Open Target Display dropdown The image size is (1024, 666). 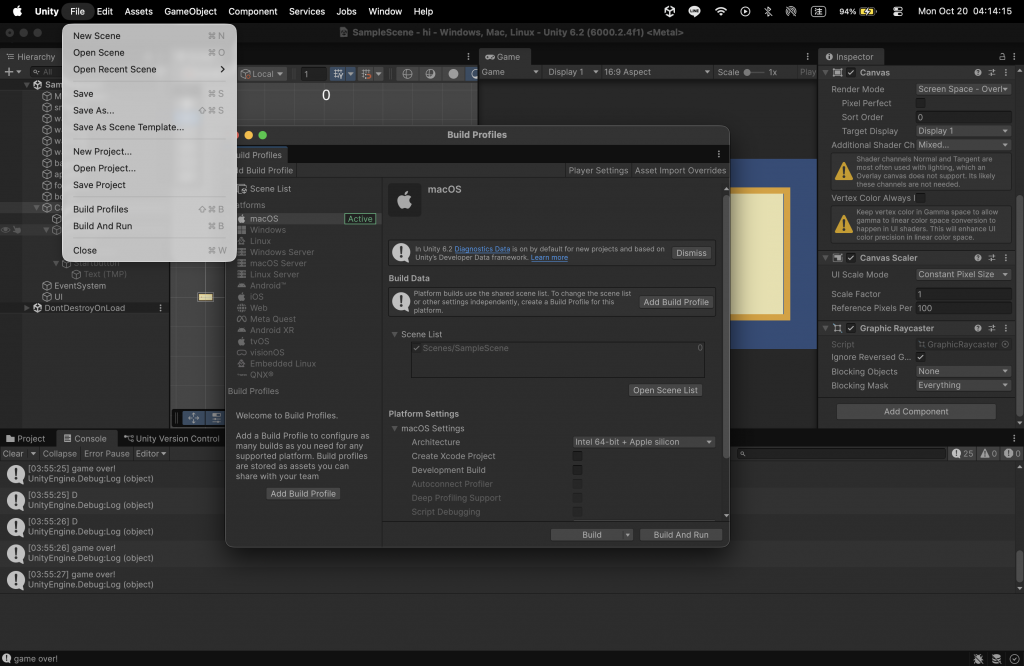[x=963, y=131]
